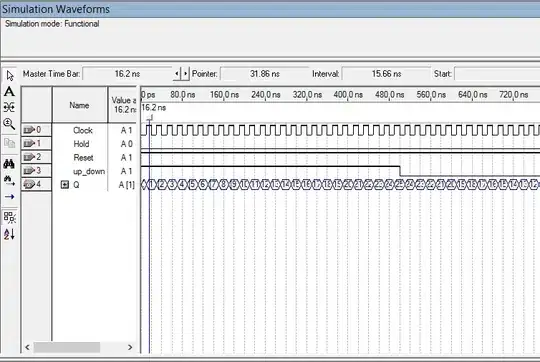Open Find with the binoculars icon
The height and width of the screenshot is (362, 540).
(x=10, y=164)
